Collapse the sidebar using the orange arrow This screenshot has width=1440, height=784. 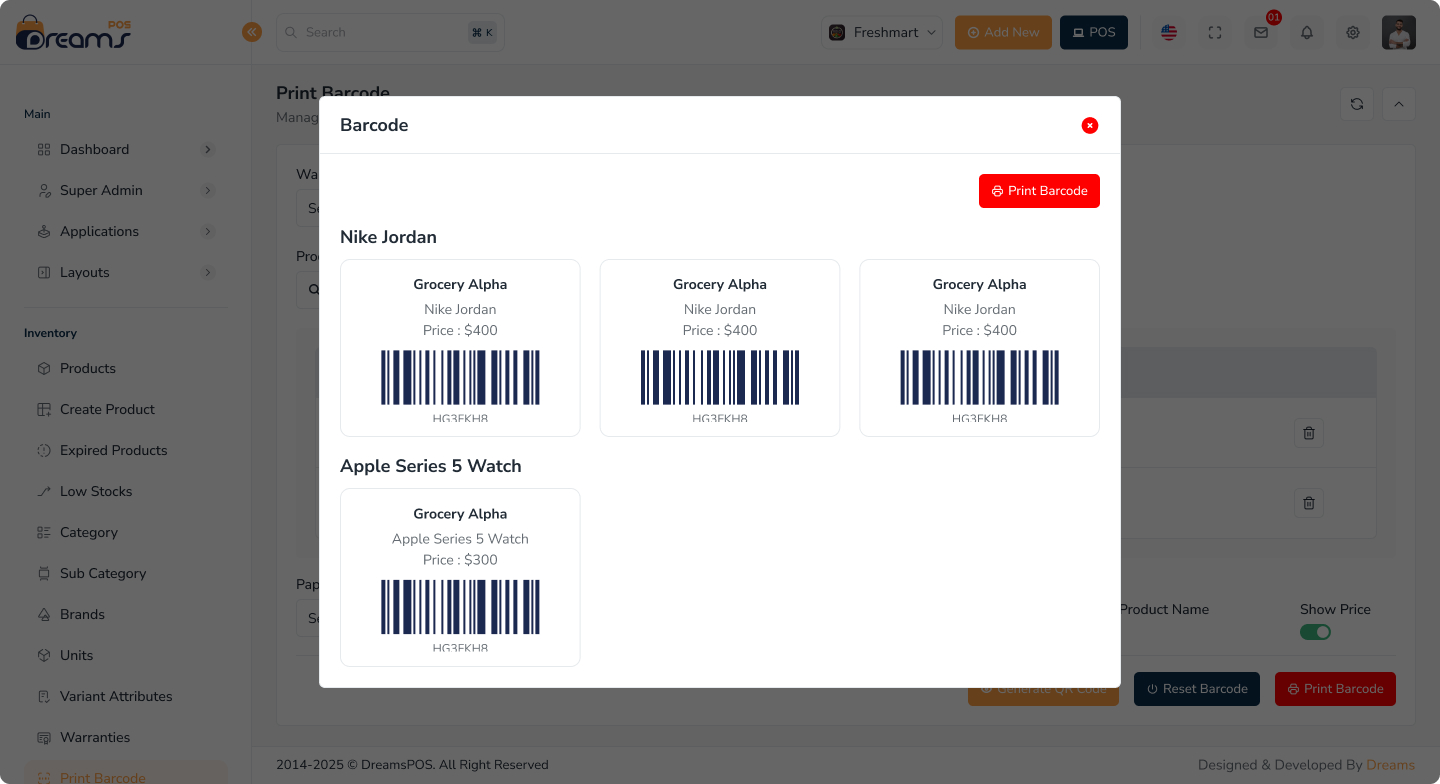click(252, 31)
